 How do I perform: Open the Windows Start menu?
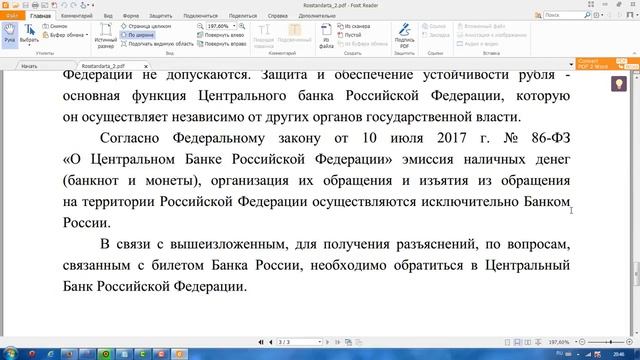(10, 354)
